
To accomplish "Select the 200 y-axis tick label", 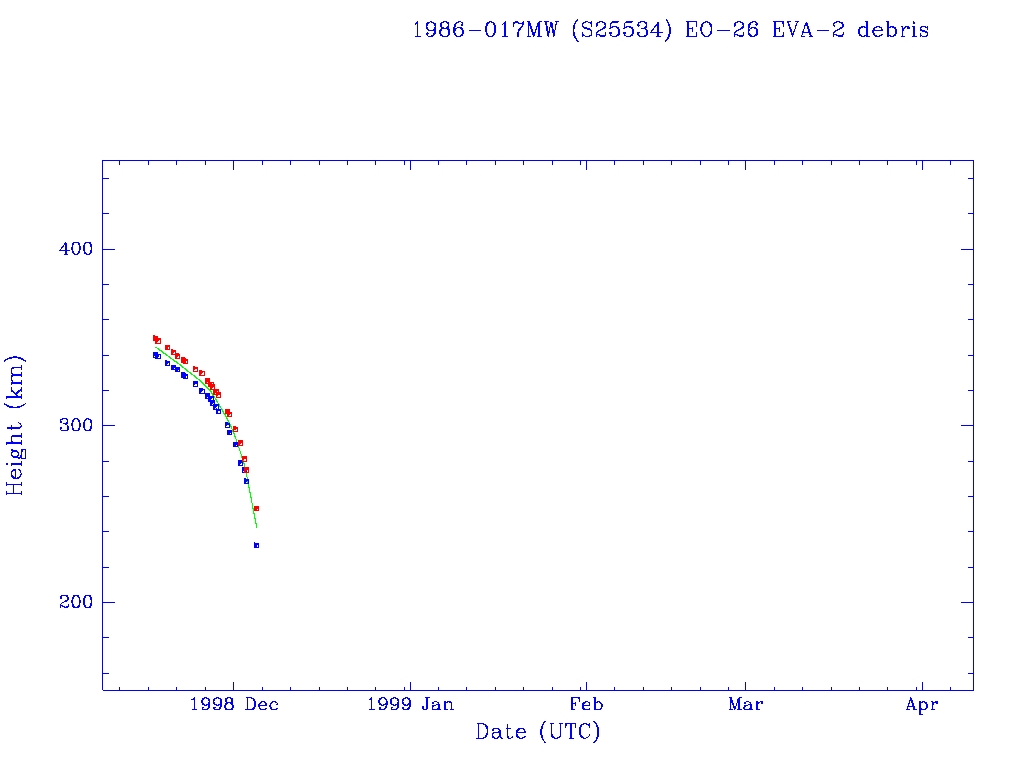I will tap(70, 602).
